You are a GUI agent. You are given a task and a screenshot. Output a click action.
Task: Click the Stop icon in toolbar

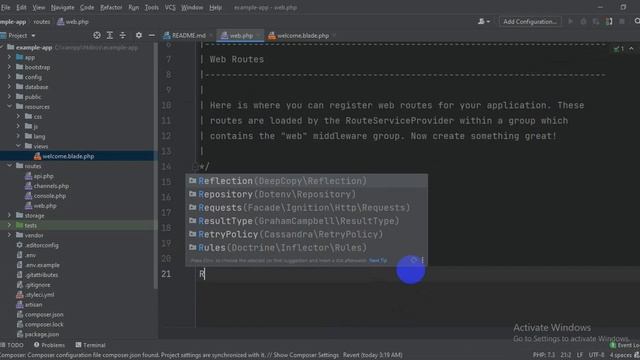tap(622, 22)
